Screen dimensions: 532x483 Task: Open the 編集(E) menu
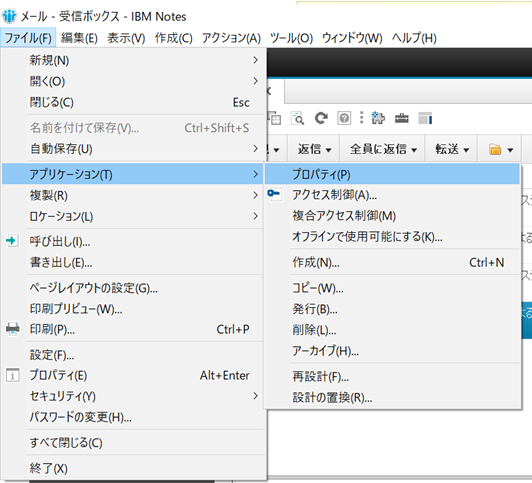click(79, 38)
